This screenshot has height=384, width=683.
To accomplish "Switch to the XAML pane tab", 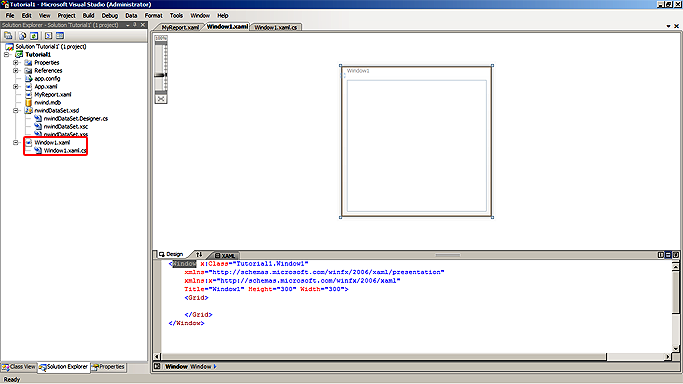I will pos(226,256).
